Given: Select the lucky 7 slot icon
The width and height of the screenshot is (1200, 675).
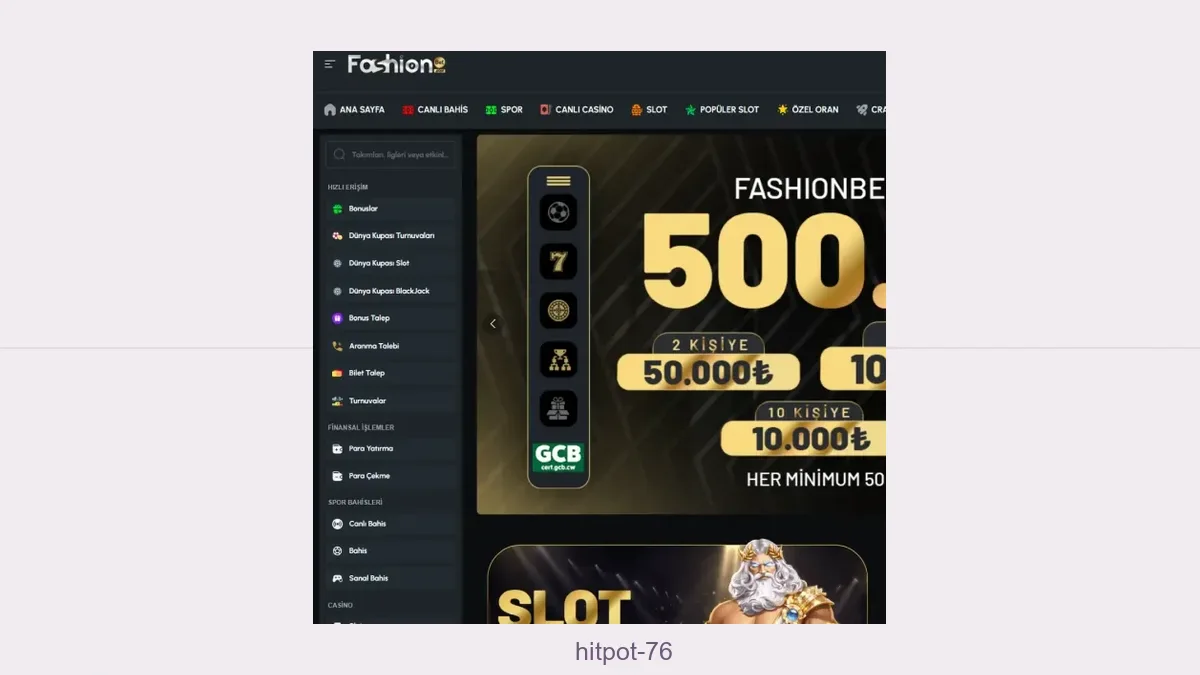Looking at the screenshot, I should coord(558,261).
